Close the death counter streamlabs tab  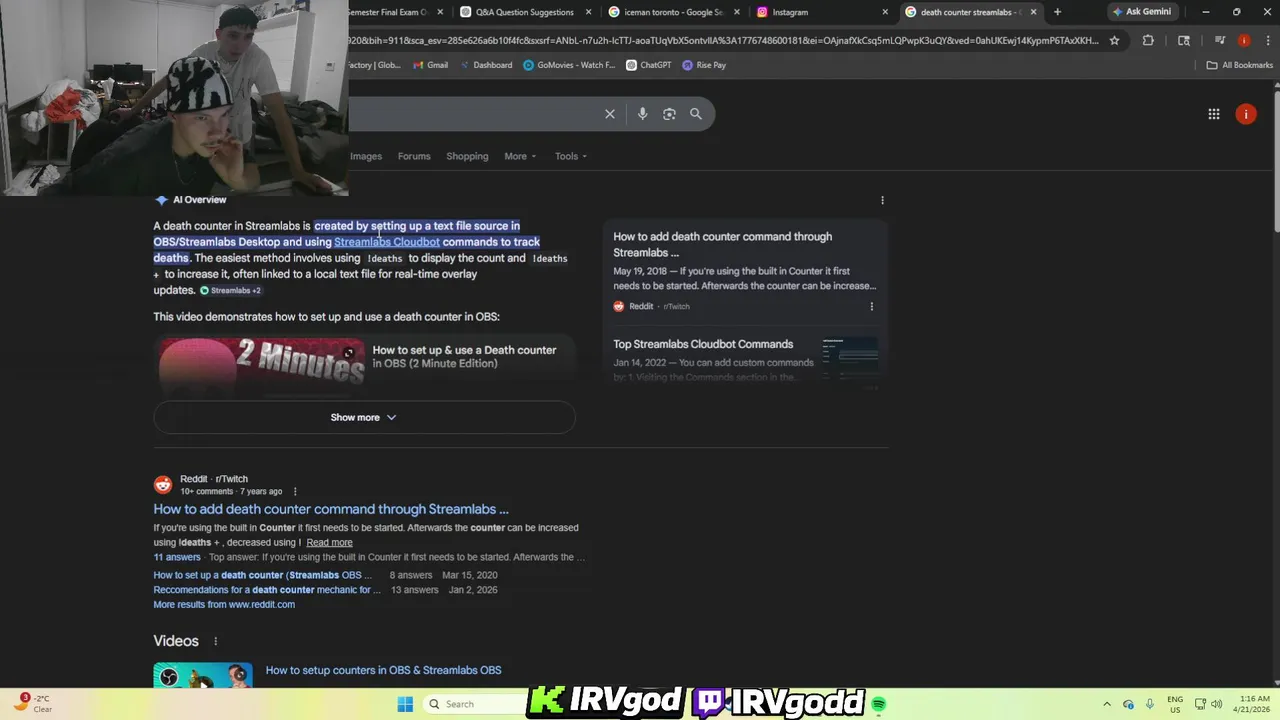[1033, 12]
